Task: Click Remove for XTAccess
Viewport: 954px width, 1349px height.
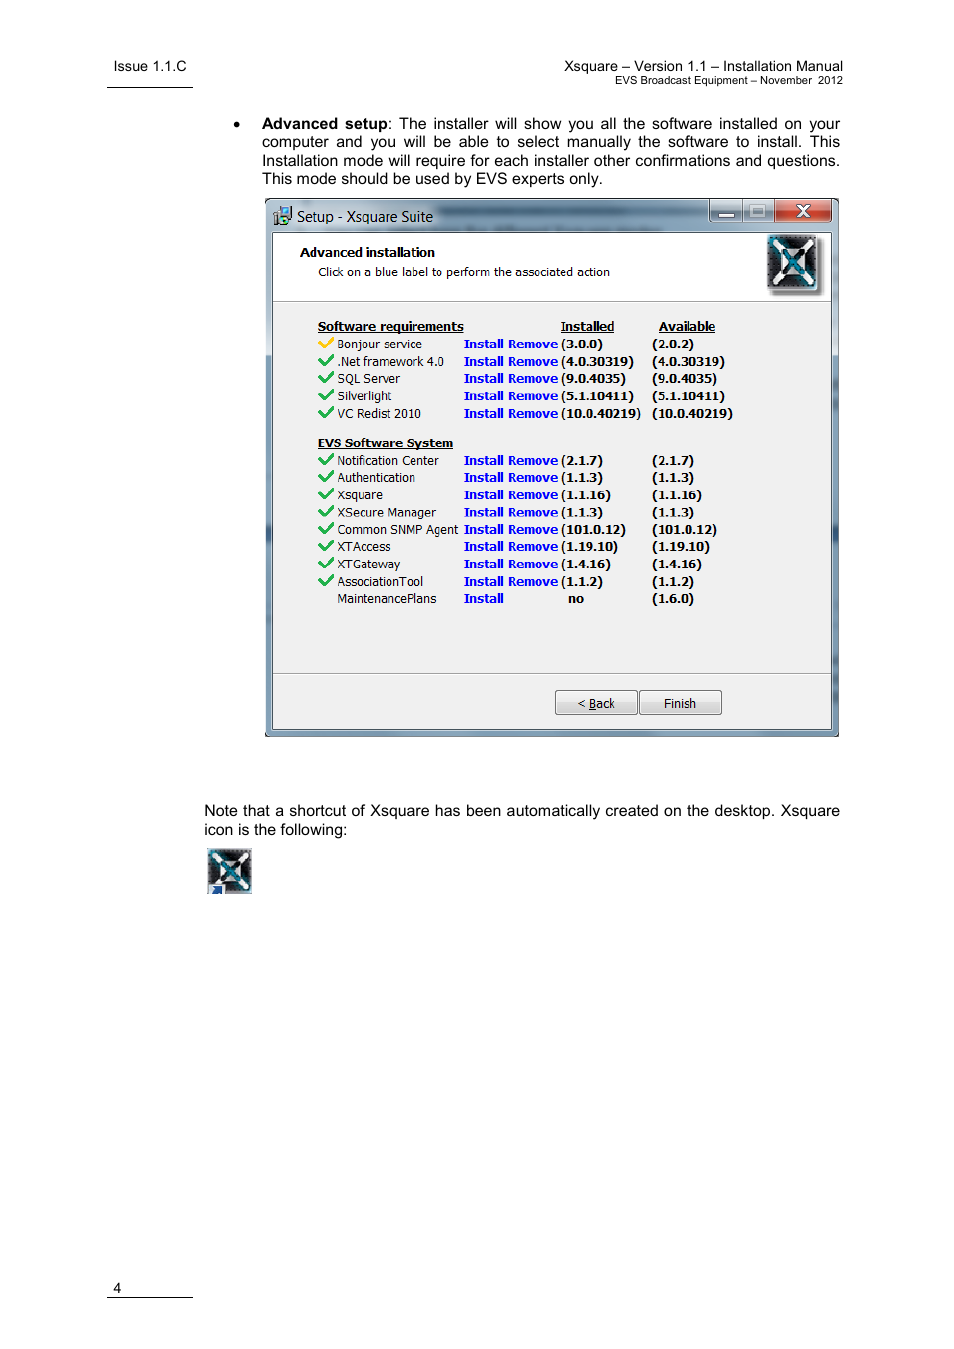Action: click(533, 547)
